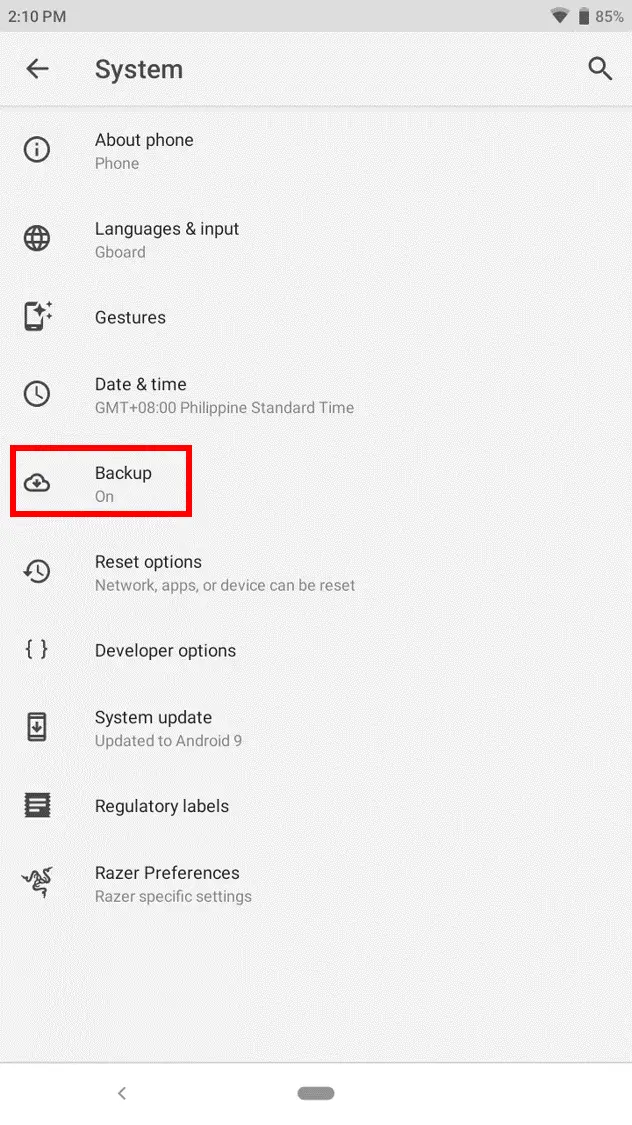Open Razer Preferences specific settings

316,884
